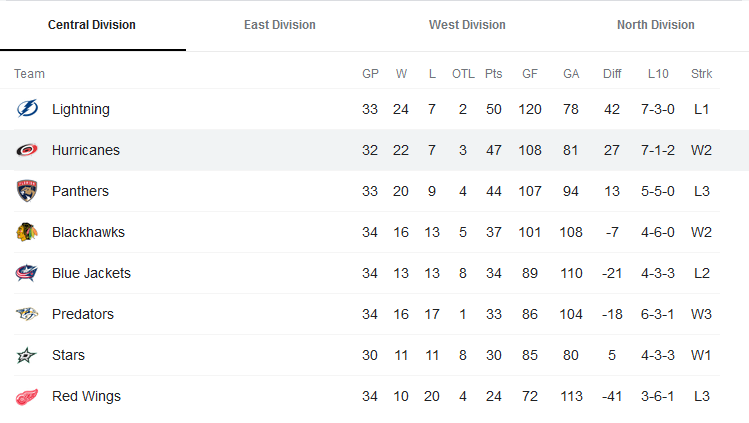Click the Lightning team logo
Screen dimensions: 749x423
click(27, 109)
